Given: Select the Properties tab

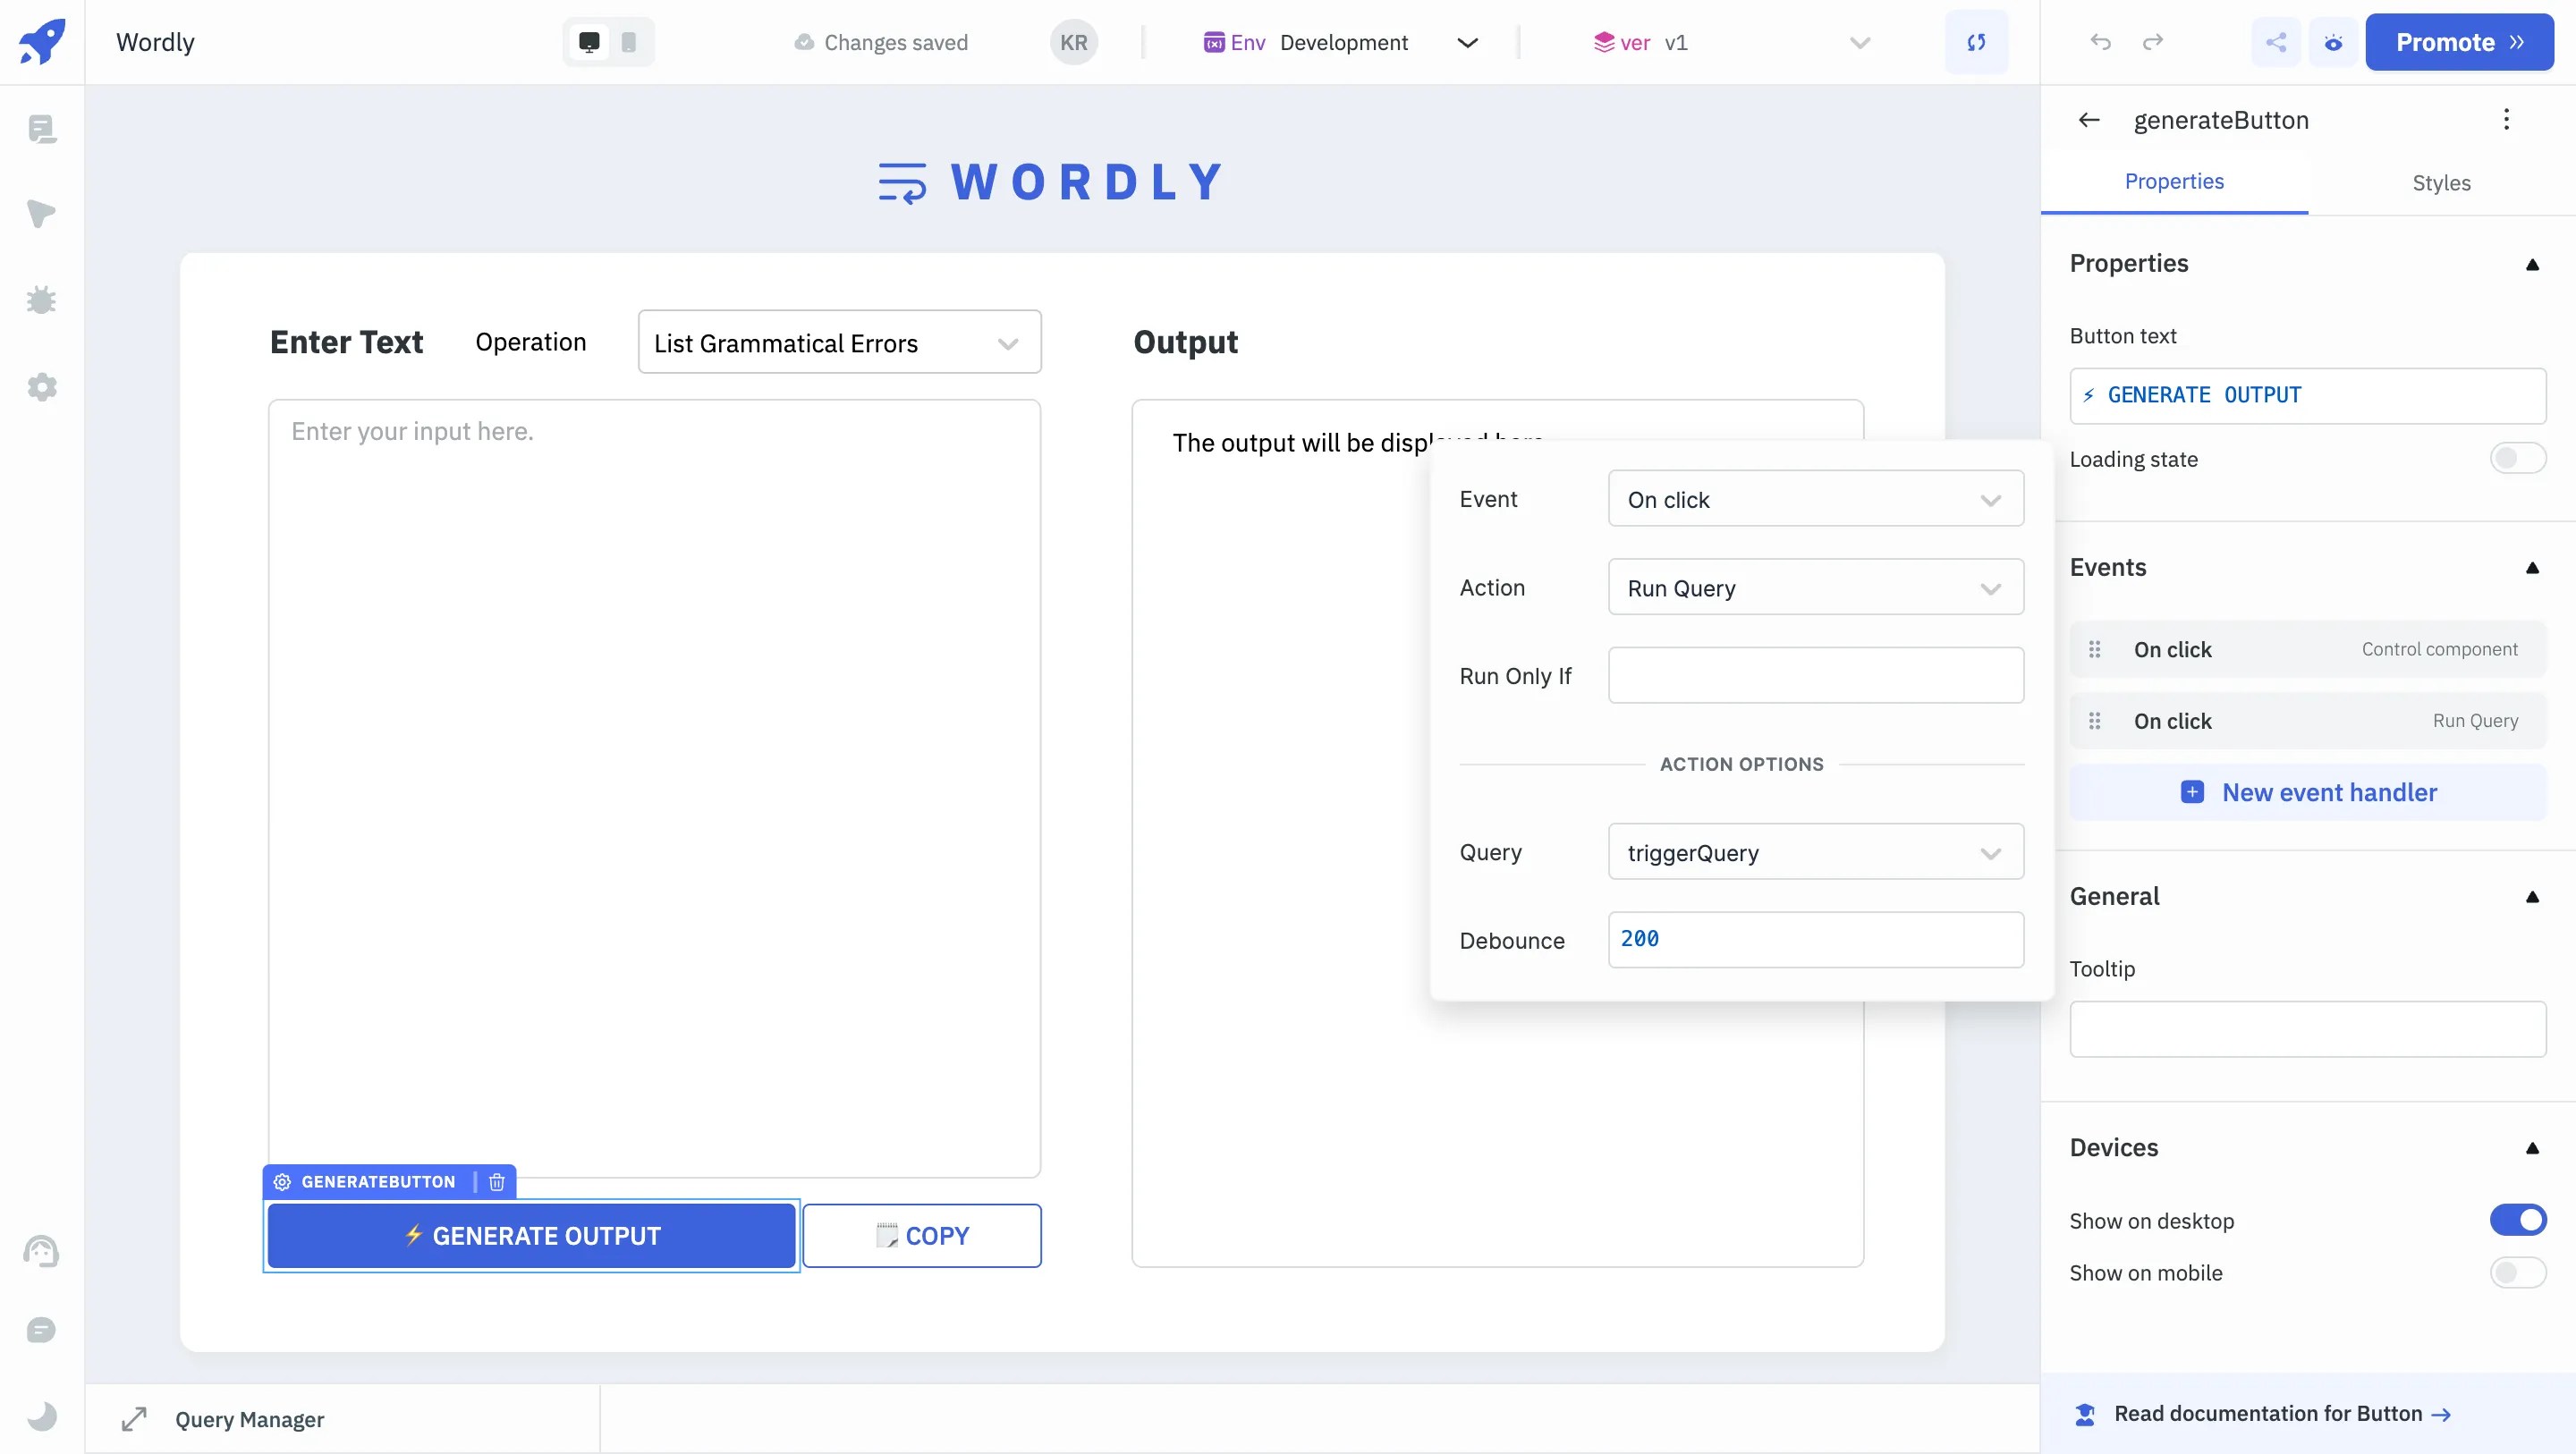Looking at the screenshot, I should [2174, 182].
